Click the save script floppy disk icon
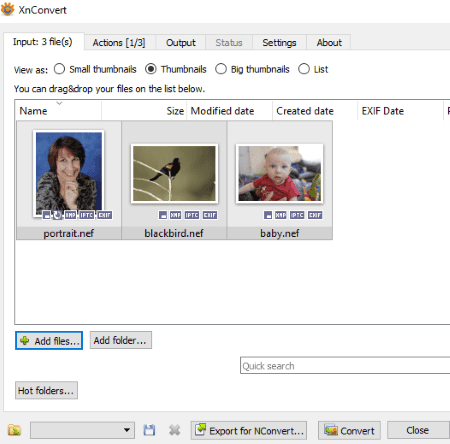Viewport: 450px width, 444px height. pyautogui.click(x=149, y=430)
